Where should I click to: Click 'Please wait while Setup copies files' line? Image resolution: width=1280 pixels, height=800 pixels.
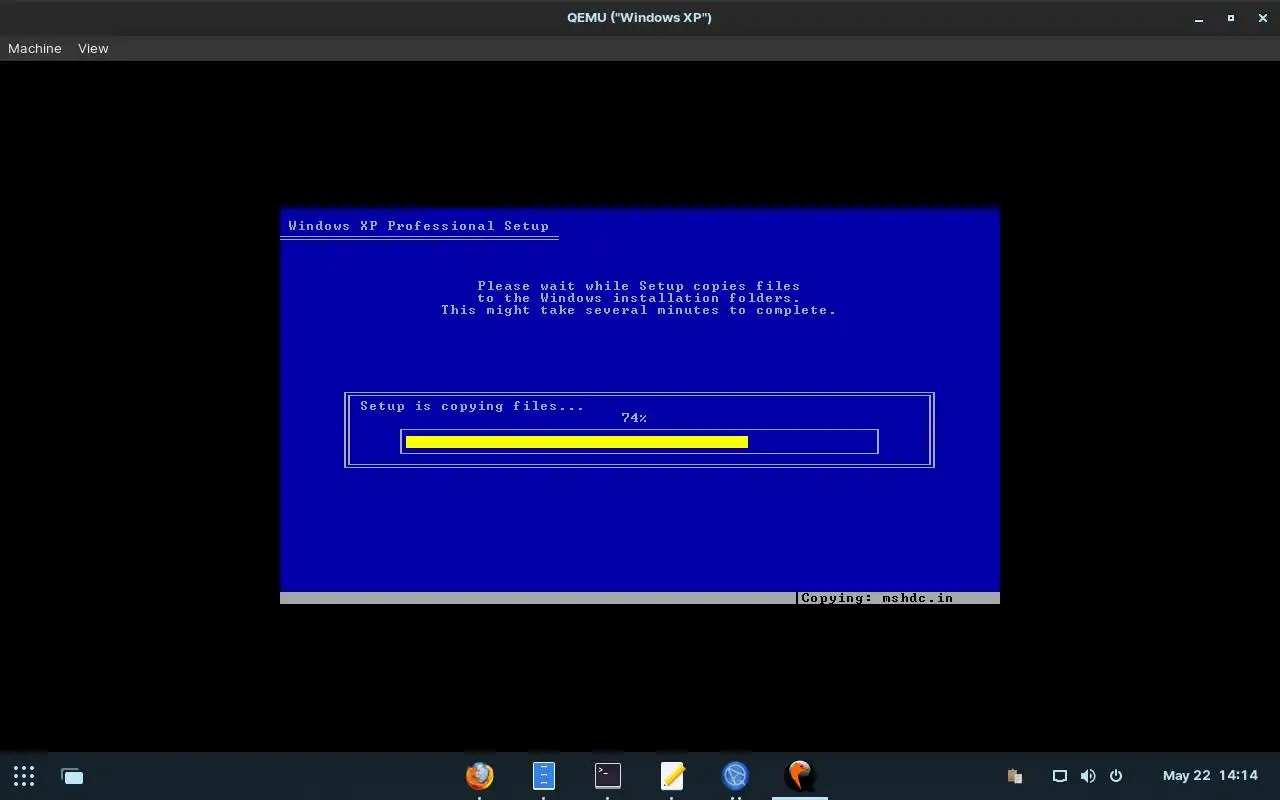coord(639,286)
